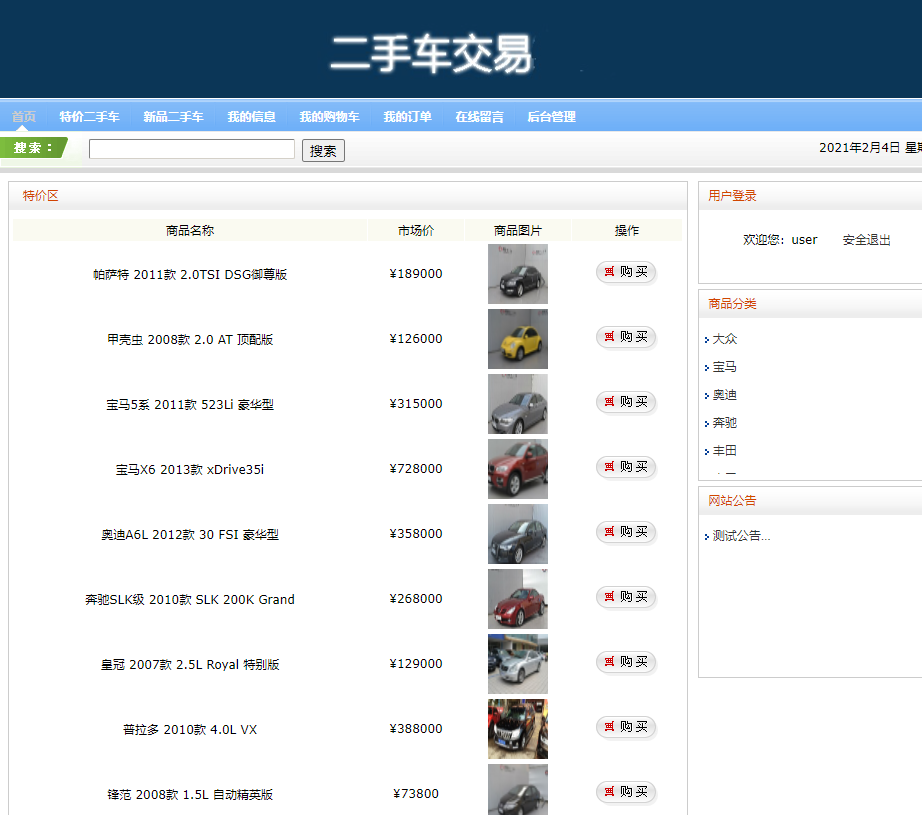Expand the 大众 category arrow
The height and width of the screenshot is (815, 922).
[x=709, y=339]
